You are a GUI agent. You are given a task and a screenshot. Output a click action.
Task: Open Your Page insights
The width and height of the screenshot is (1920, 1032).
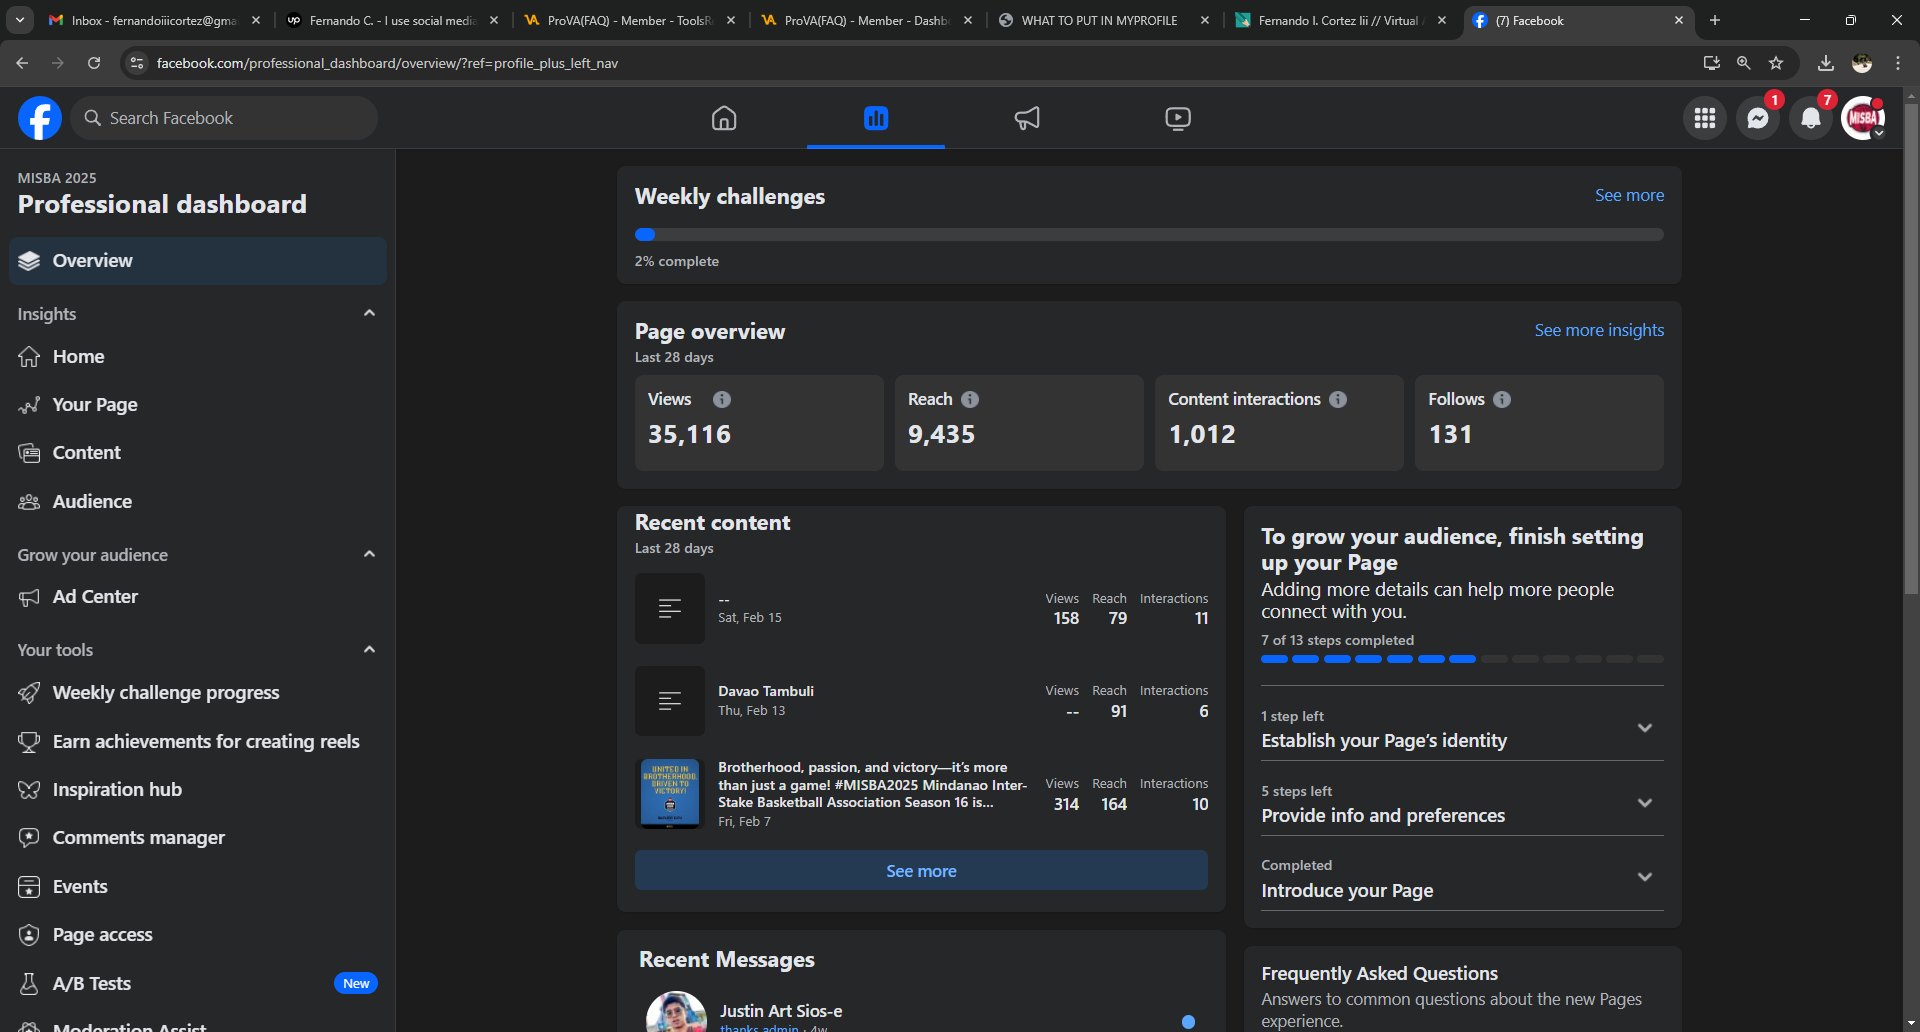click(198, 405)
